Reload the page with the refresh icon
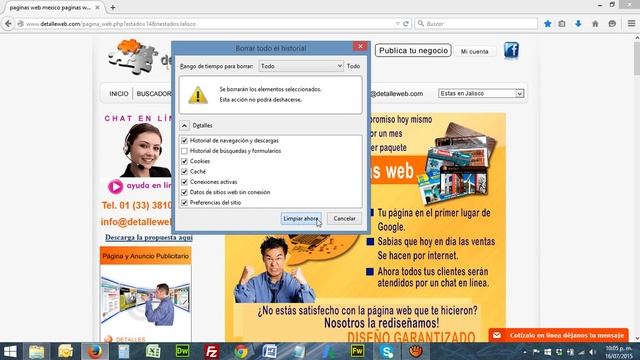Image resolution: width=640 pixels, height=360 pixels. point(406,24)
